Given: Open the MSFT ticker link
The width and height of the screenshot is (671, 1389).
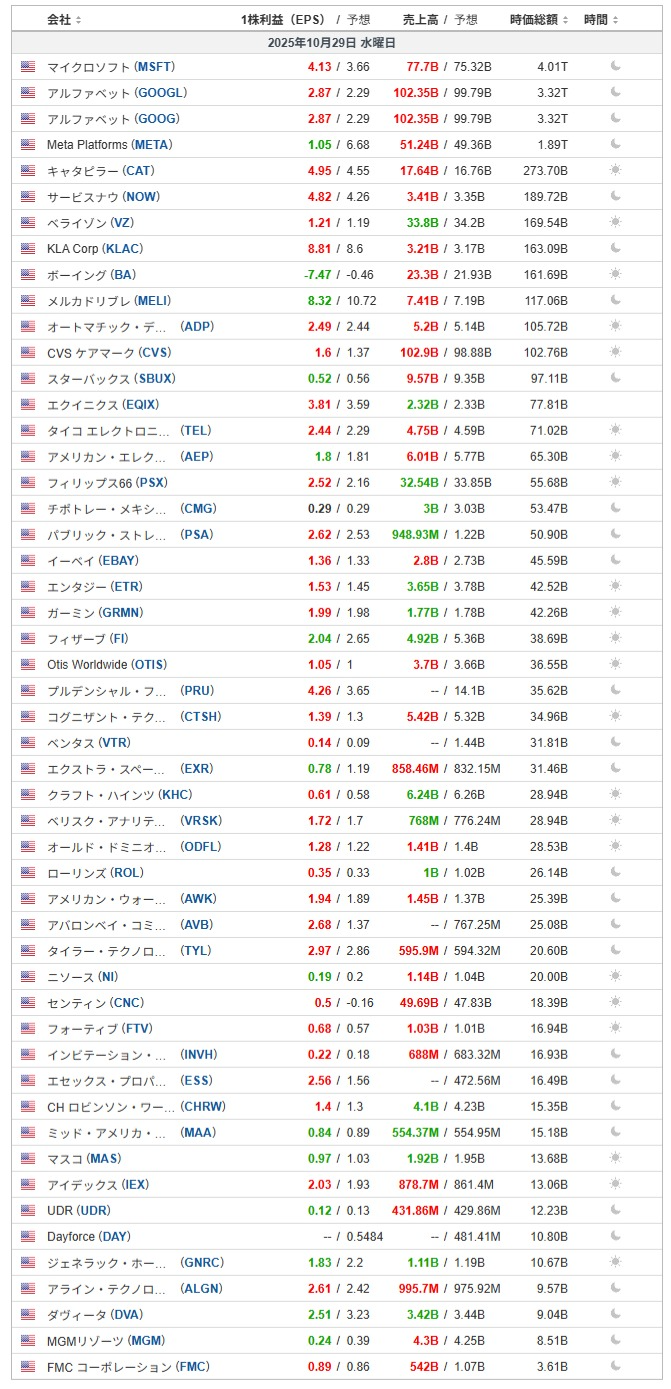Looking at the screenshot, I should coord(154,67).
